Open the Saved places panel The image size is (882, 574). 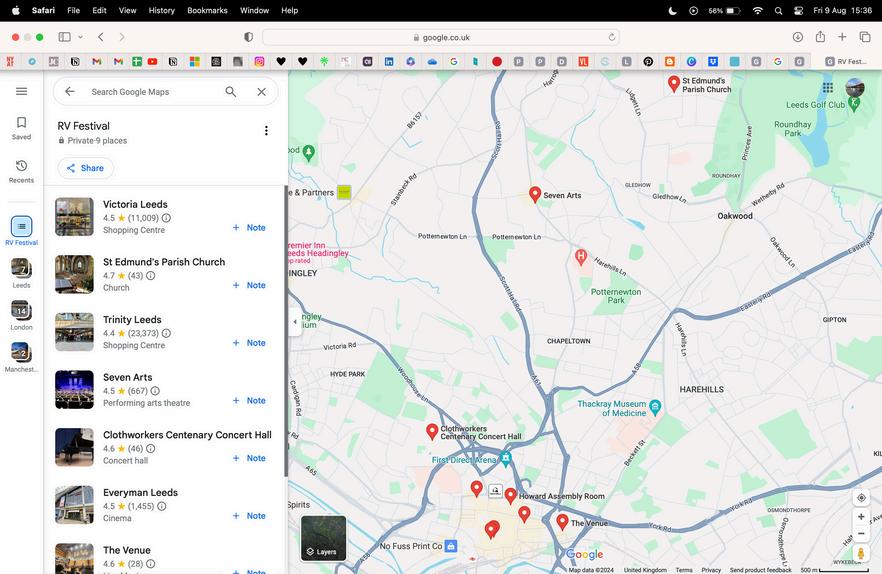tap(21, 128)
